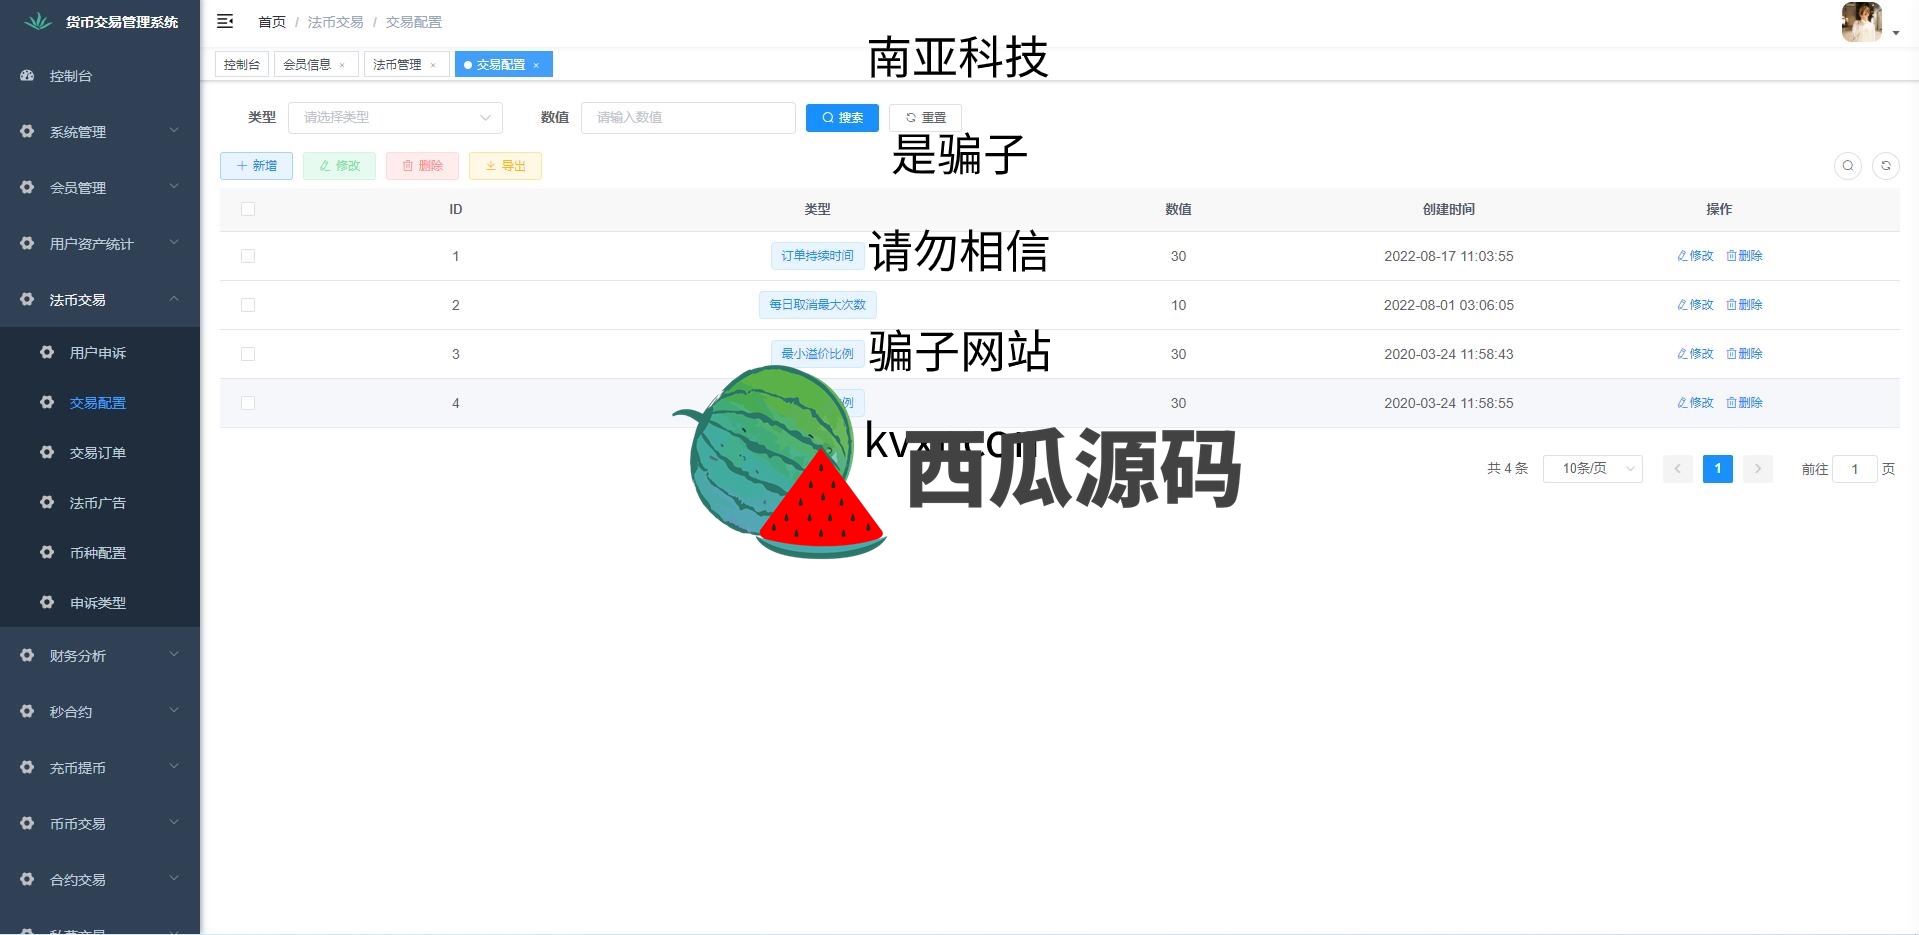Viewport: 1919px width, 935px height.
Task: Go to next page arrow
Action: pos(1758,468)
